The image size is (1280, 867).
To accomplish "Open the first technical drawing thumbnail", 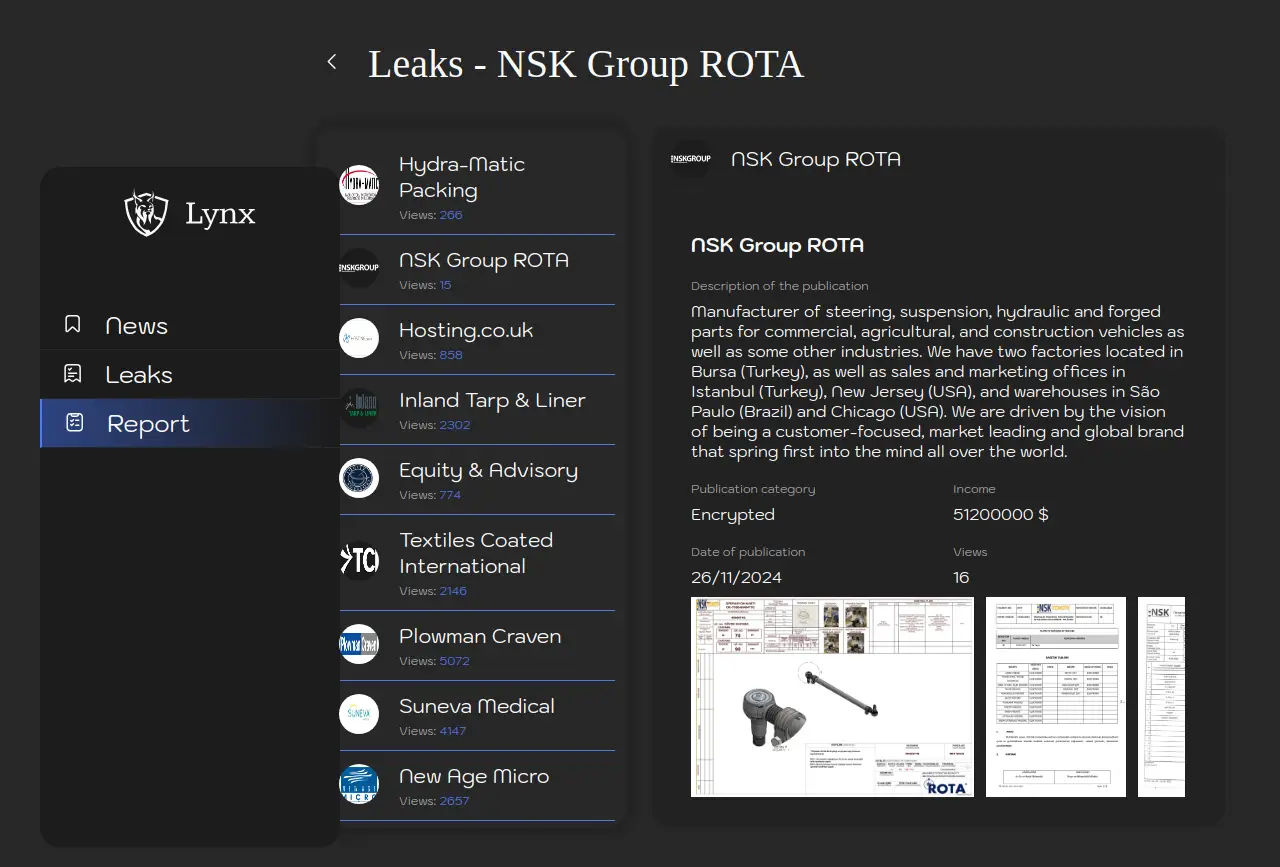I will (832, 697).
